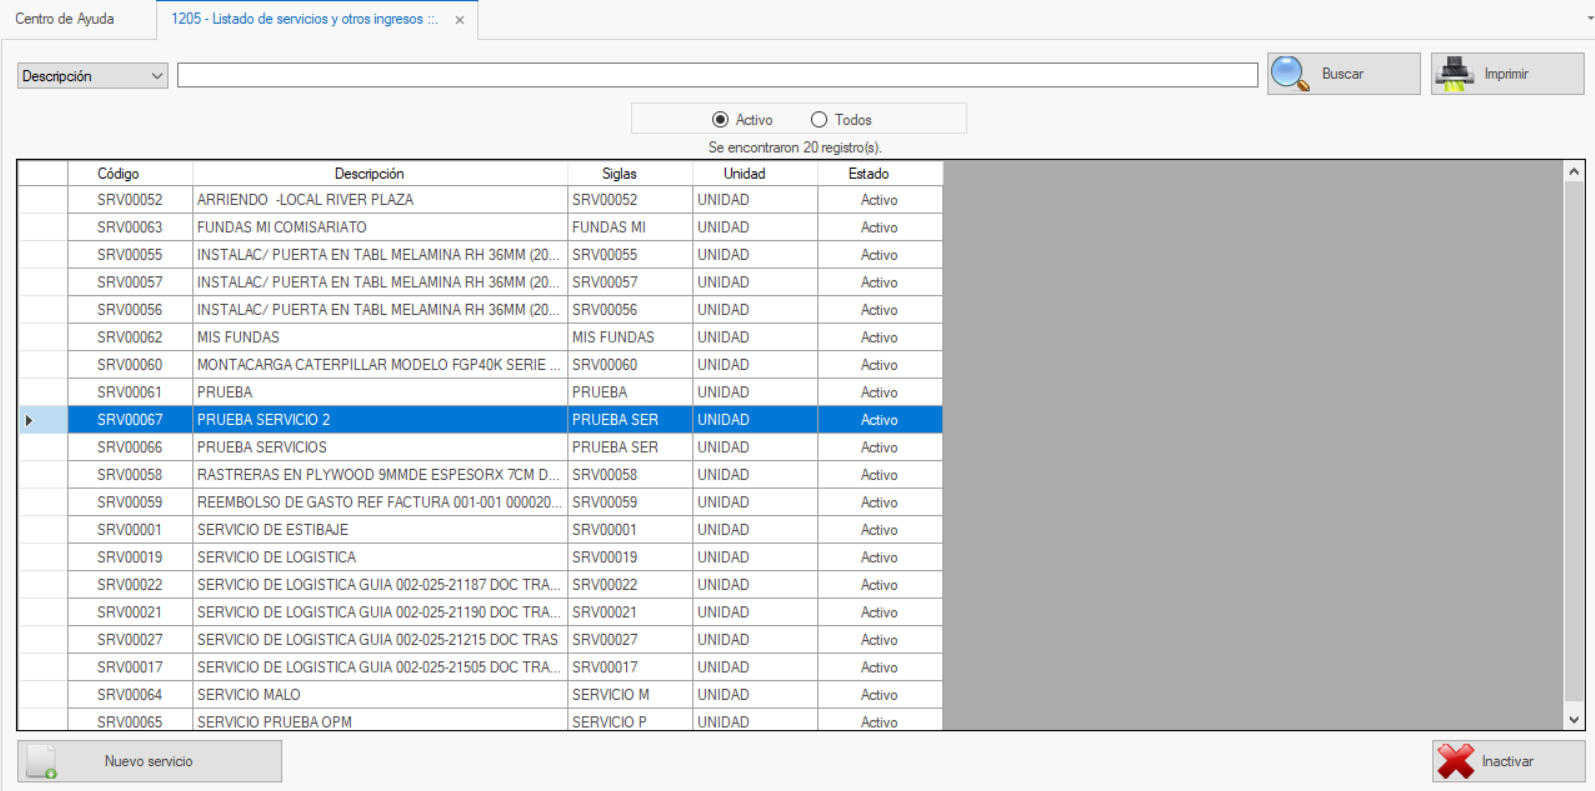Click the new document icon for Nuevo servicio
The height and width of the screenshot is (791, 1595).
(x=42, y=761)
